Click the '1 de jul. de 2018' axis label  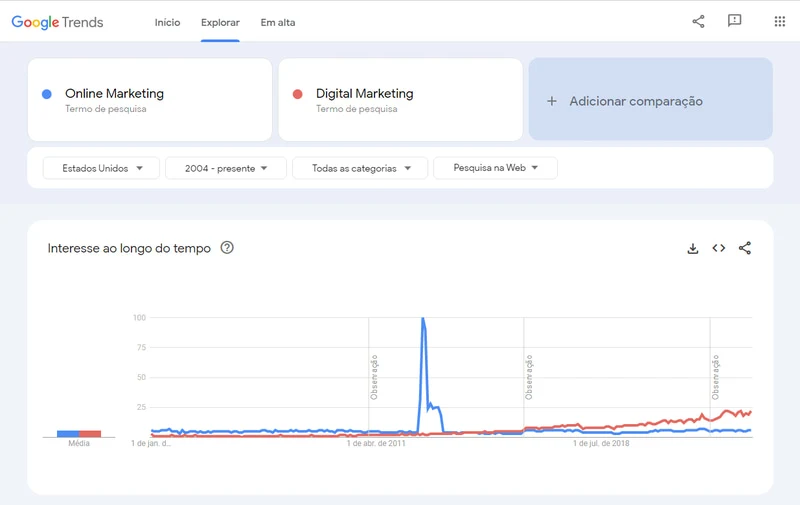click(601, 443)
